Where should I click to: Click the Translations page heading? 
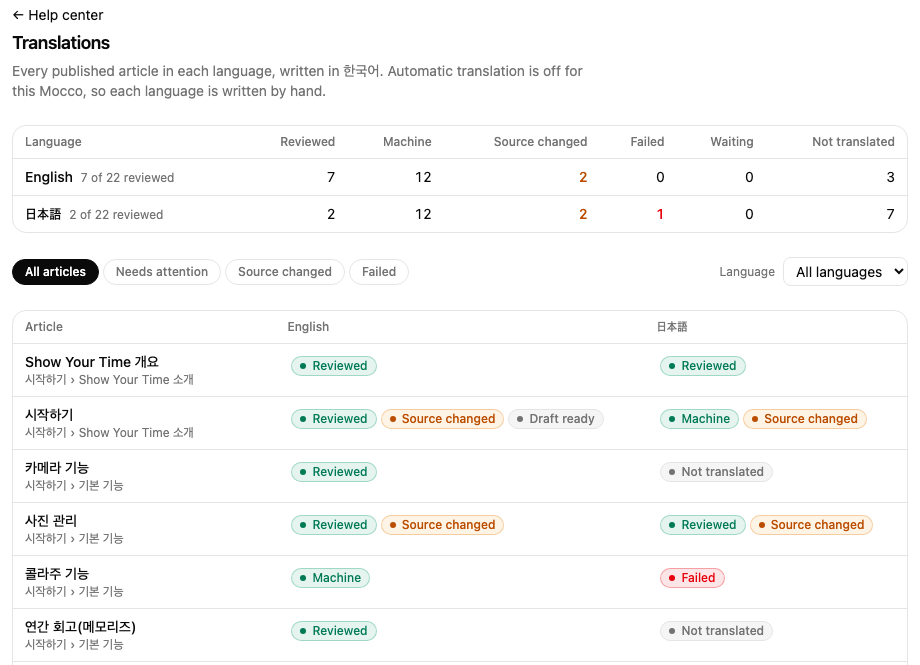(x=61, y=43)
